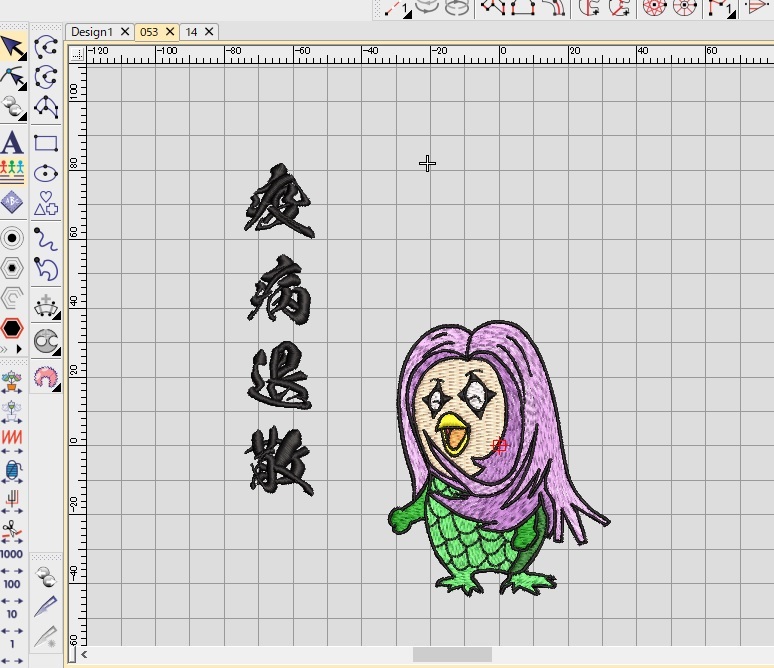Click the concentric circles offset tool
774x668 pixels.
click(x=13, y=238)
